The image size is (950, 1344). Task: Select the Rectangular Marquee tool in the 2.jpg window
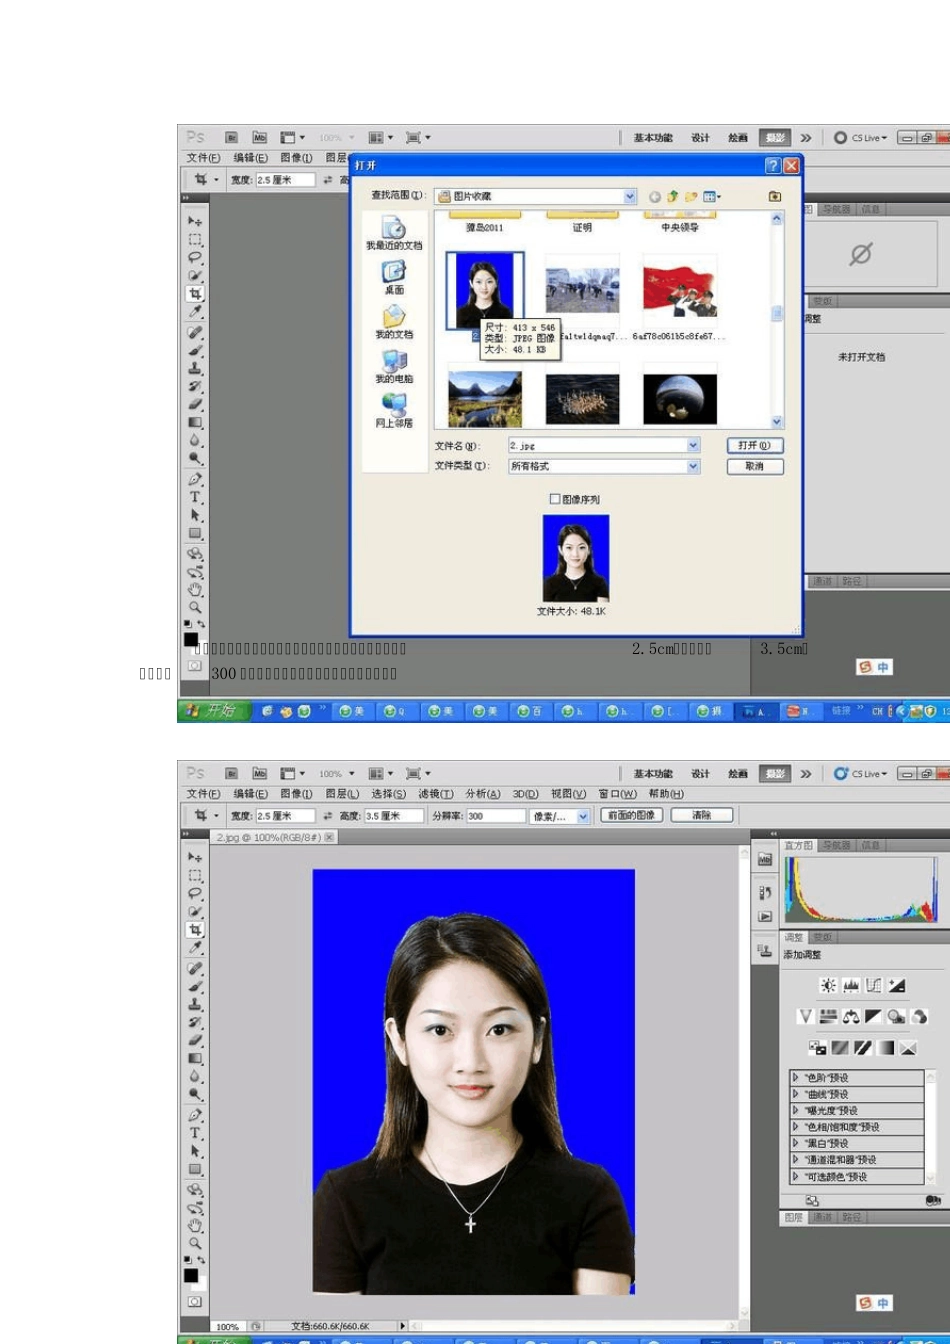point(195,875)
